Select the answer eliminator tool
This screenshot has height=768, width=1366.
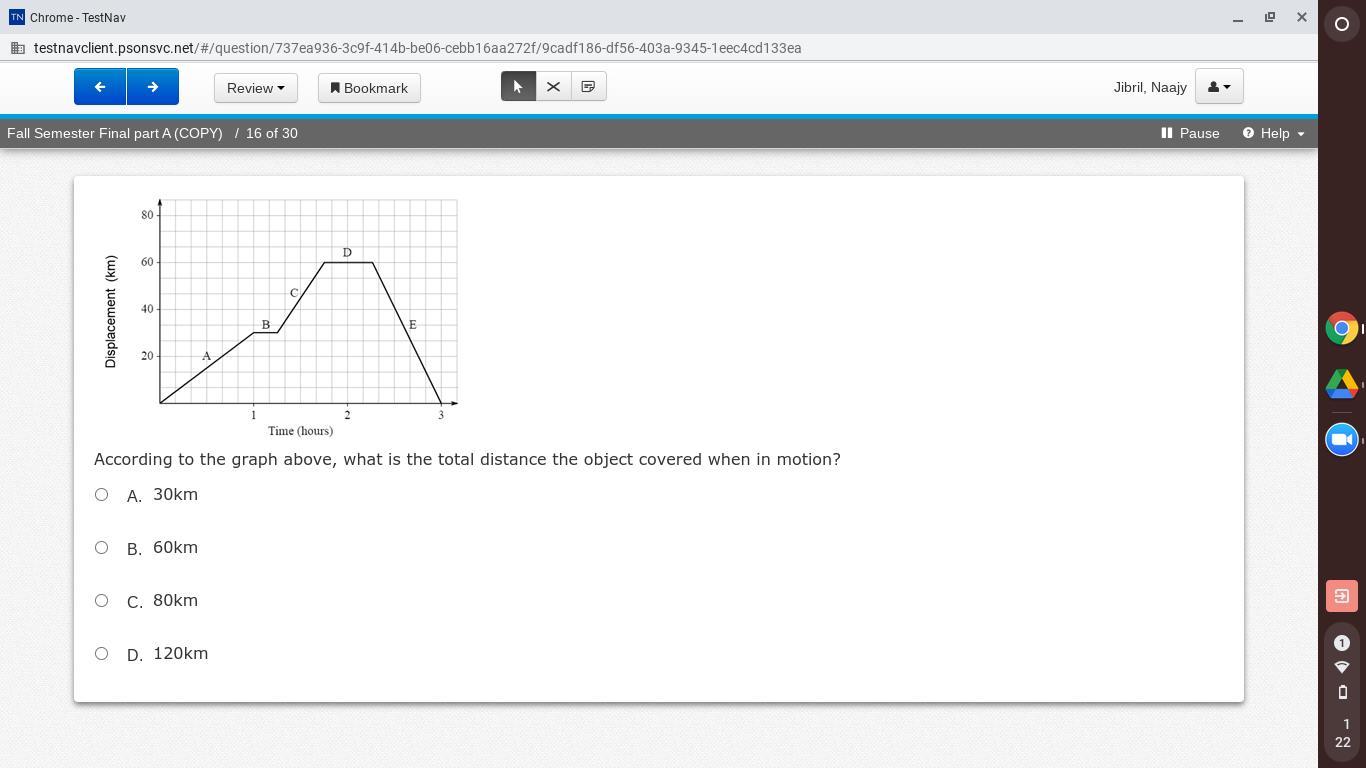point(553,87)
